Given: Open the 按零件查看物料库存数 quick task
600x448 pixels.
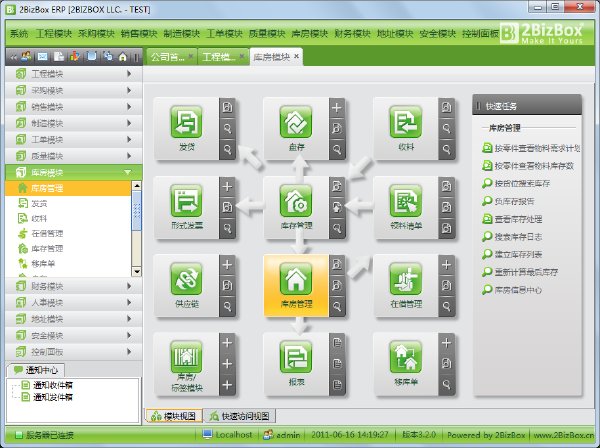Looking at the screenshot, I should tap(528, 166).
